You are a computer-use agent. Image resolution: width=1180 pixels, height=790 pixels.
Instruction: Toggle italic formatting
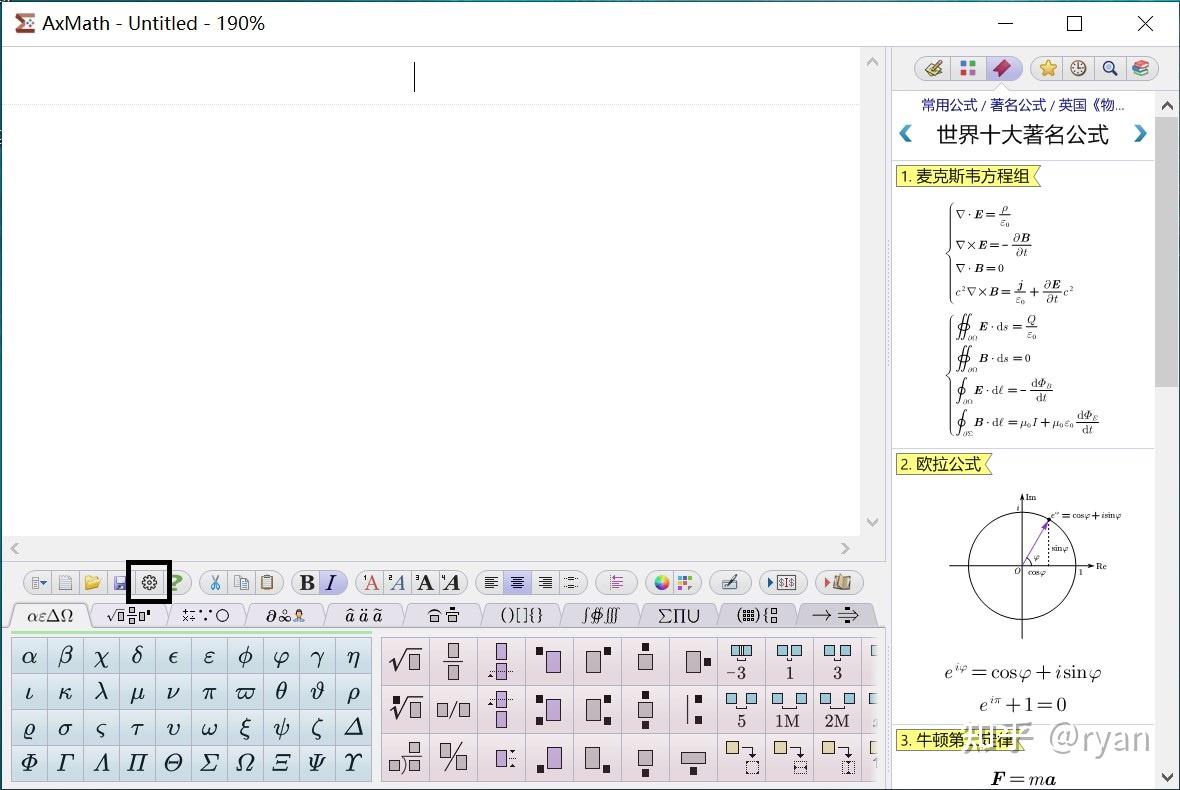coord(330,582)
